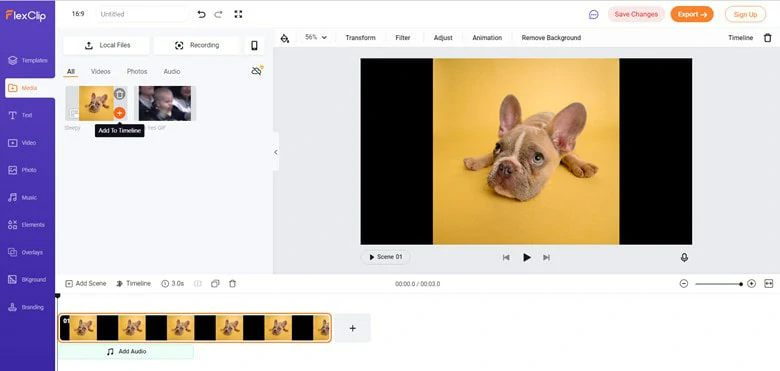
Task: Open the Branding sidebar section
Action: 25,307
